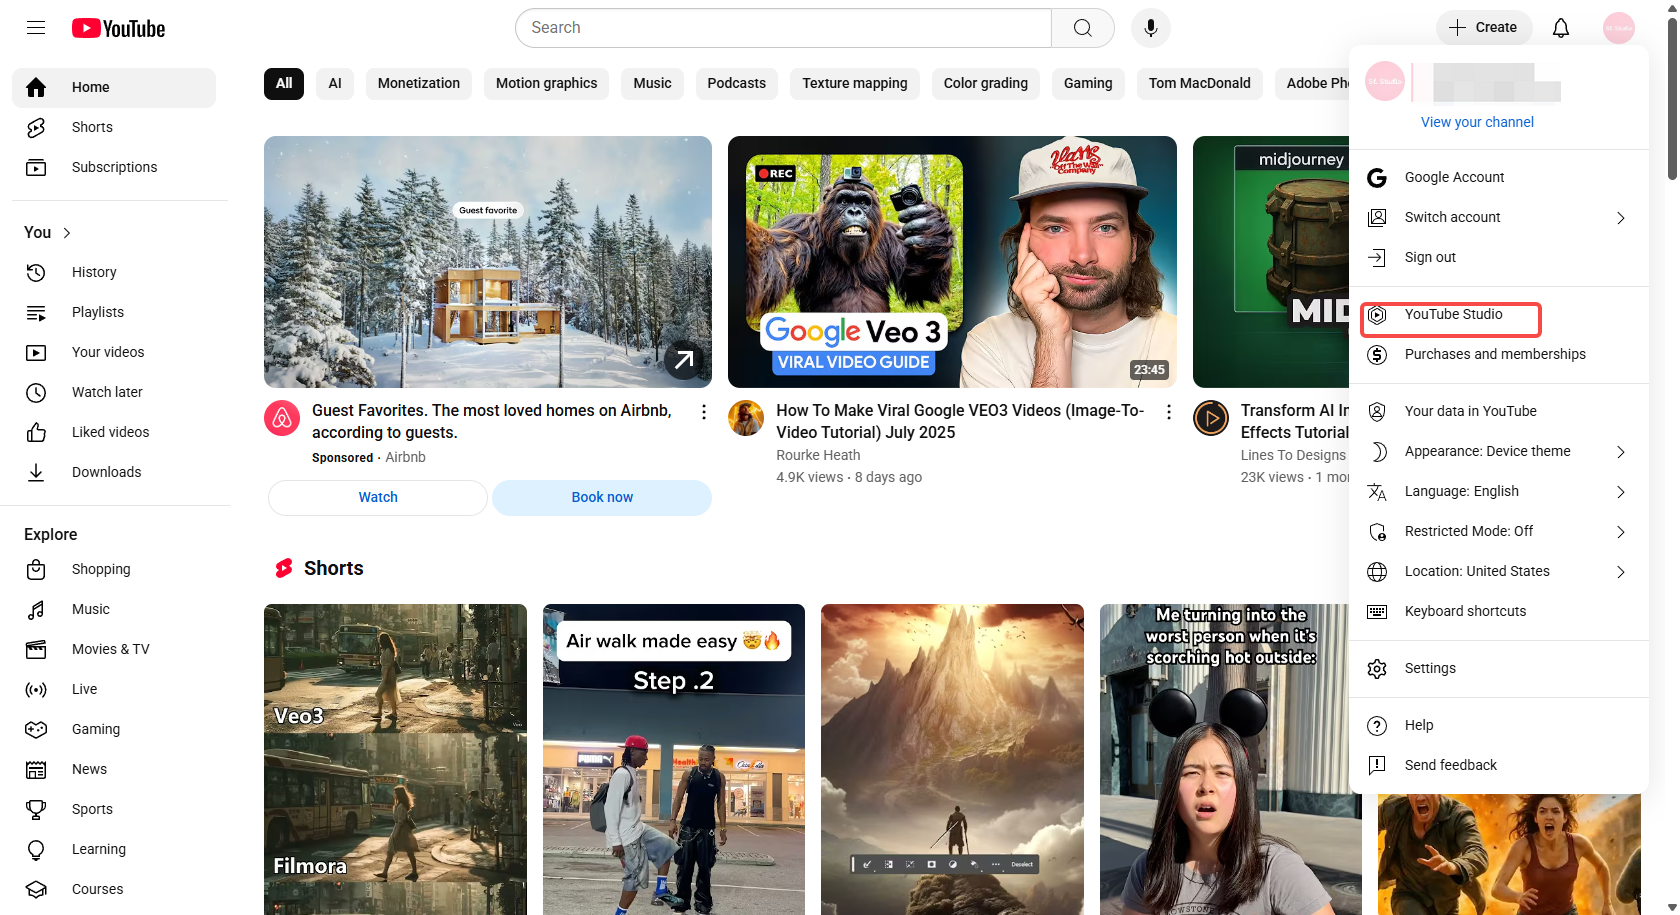Open Shopping in Explore
Screen dimensions: 1680x915
114,569
